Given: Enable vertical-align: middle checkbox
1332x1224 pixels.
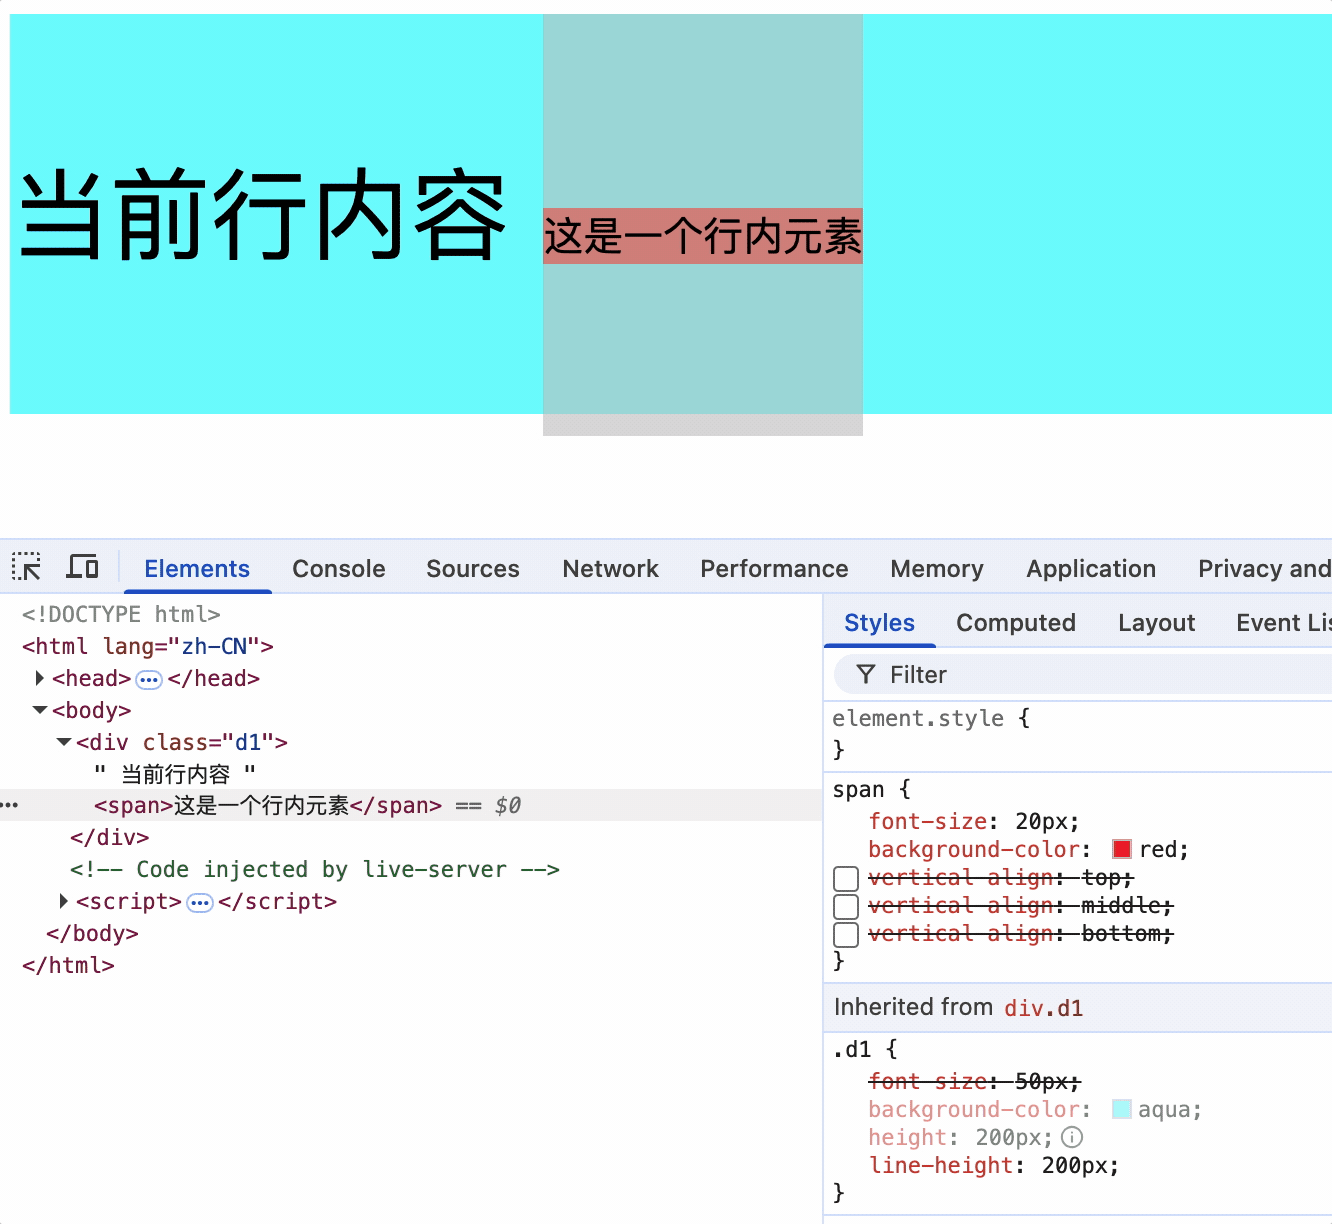Looking at the screenshot, I should (x=846, y=906).
